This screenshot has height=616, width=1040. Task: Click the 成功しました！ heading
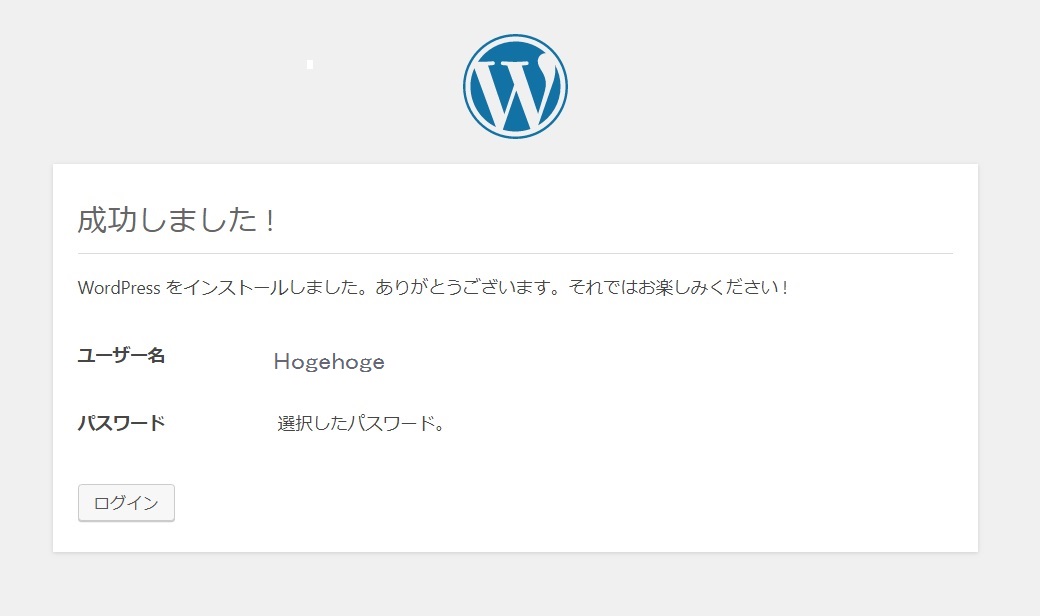[x=176, y=220]
